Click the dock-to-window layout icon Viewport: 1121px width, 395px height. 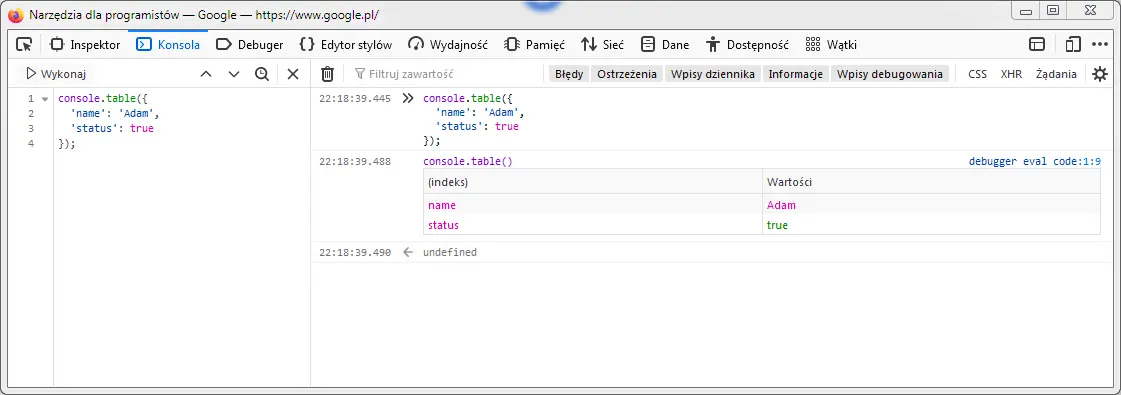[1037, 44]
